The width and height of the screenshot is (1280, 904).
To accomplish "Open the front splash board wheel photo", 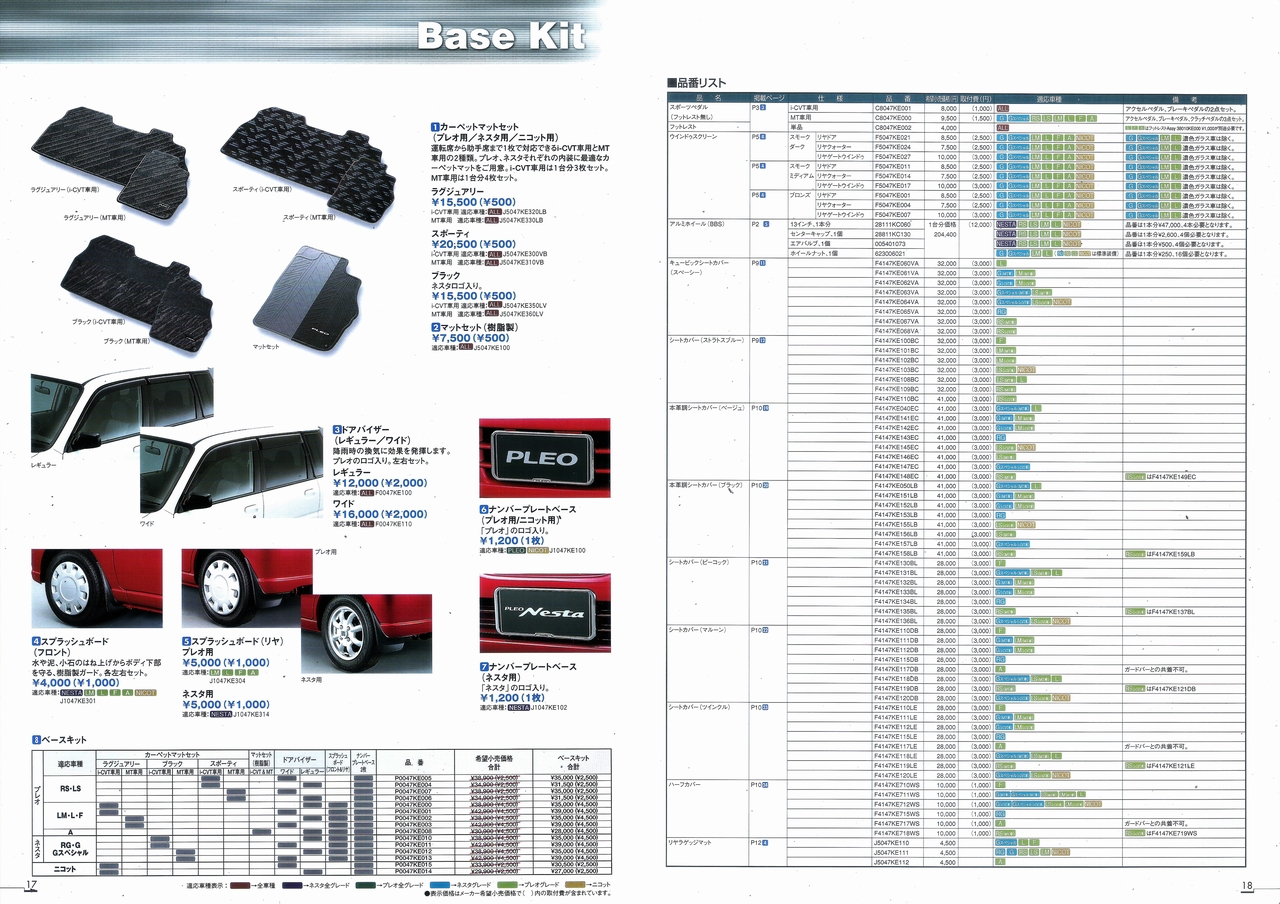I will coord(96,588).
